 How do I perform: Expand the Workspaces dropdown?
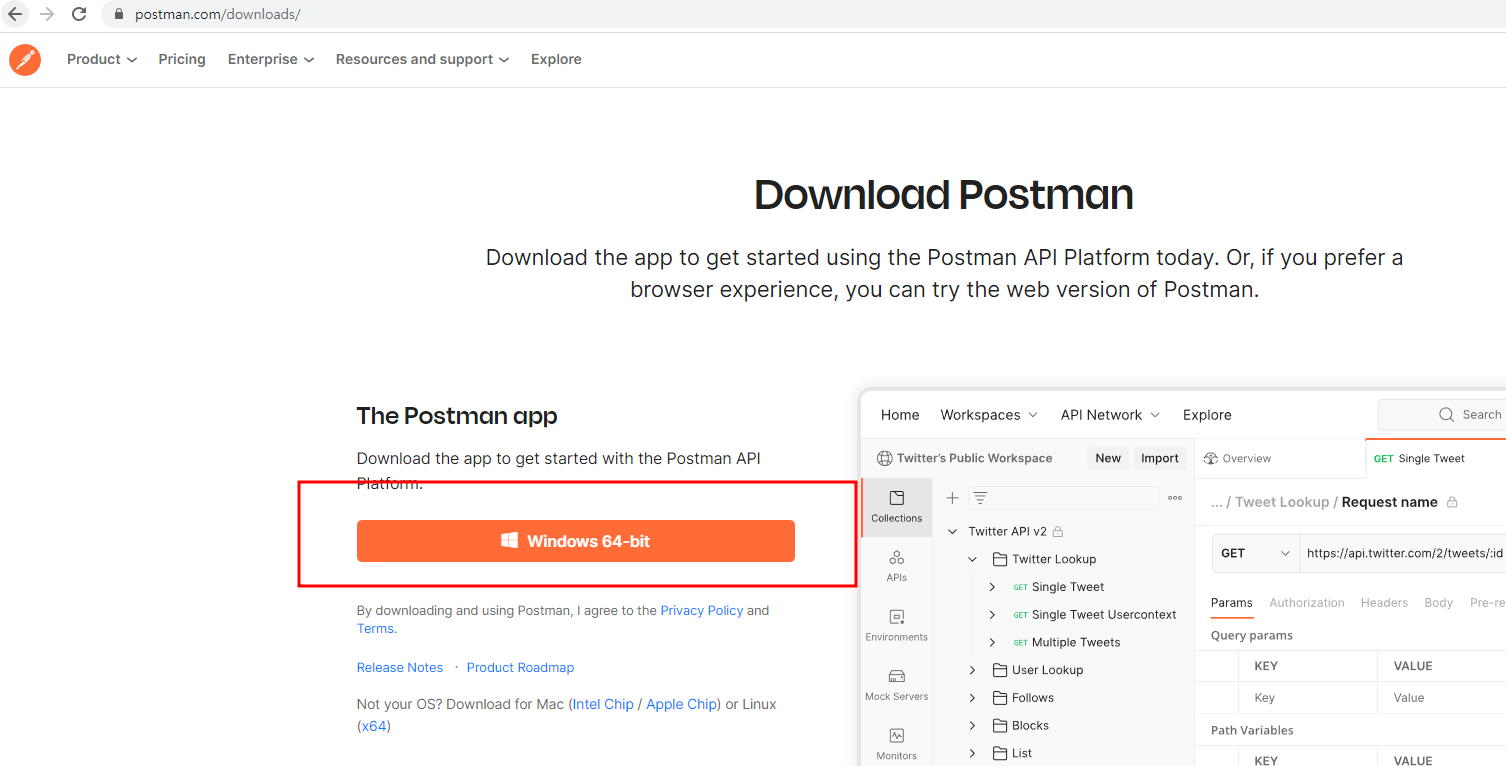click(x=989, y=415)
